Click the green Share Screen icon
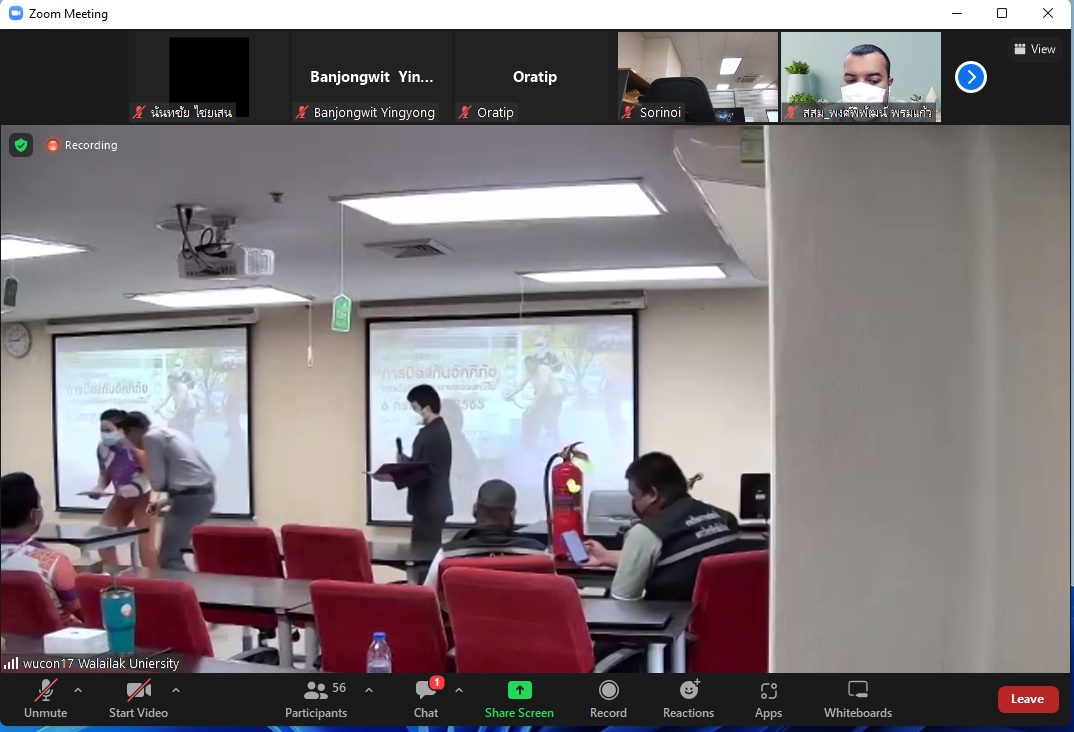The width and height of the screenshot is (1074, 732). coord(519,691)
